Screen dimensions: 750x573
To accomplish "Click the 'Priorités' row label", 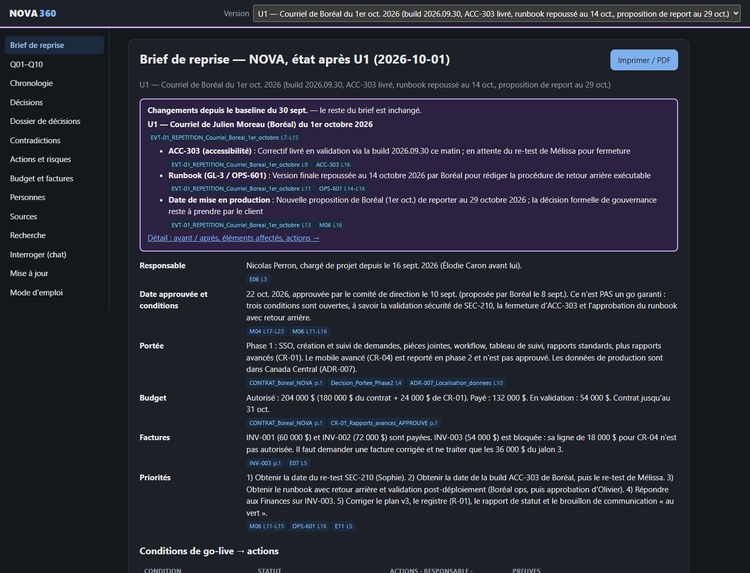I will [155, 477].
